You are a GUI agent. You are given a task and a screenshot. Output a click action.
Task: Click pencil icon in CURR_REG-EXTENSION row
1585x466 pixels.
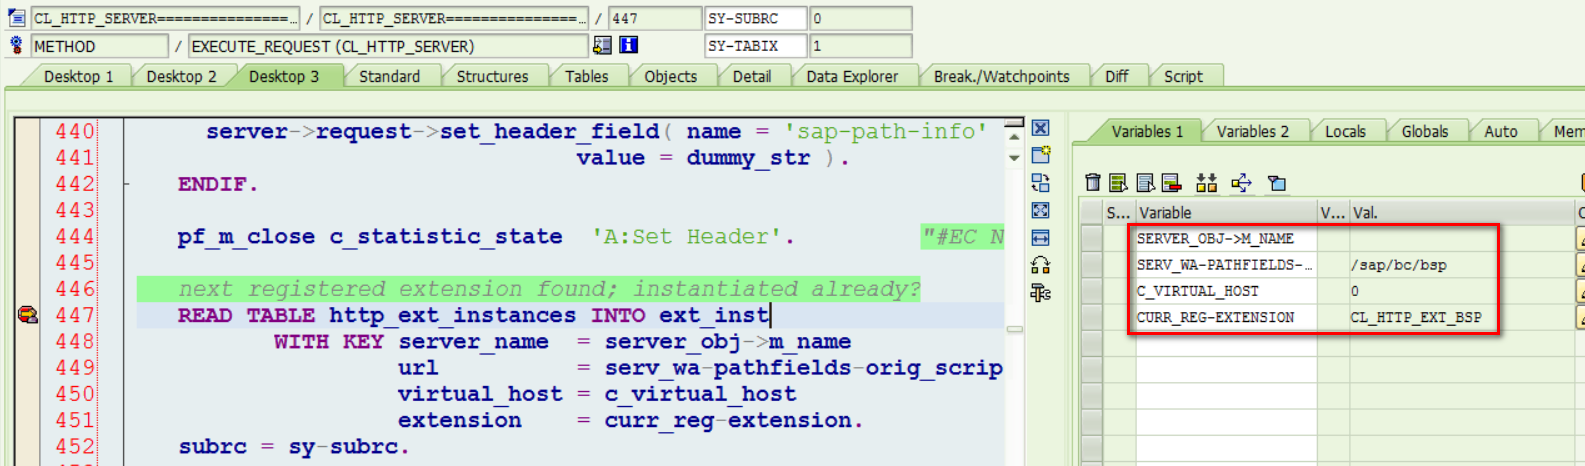coord(1580,317)
